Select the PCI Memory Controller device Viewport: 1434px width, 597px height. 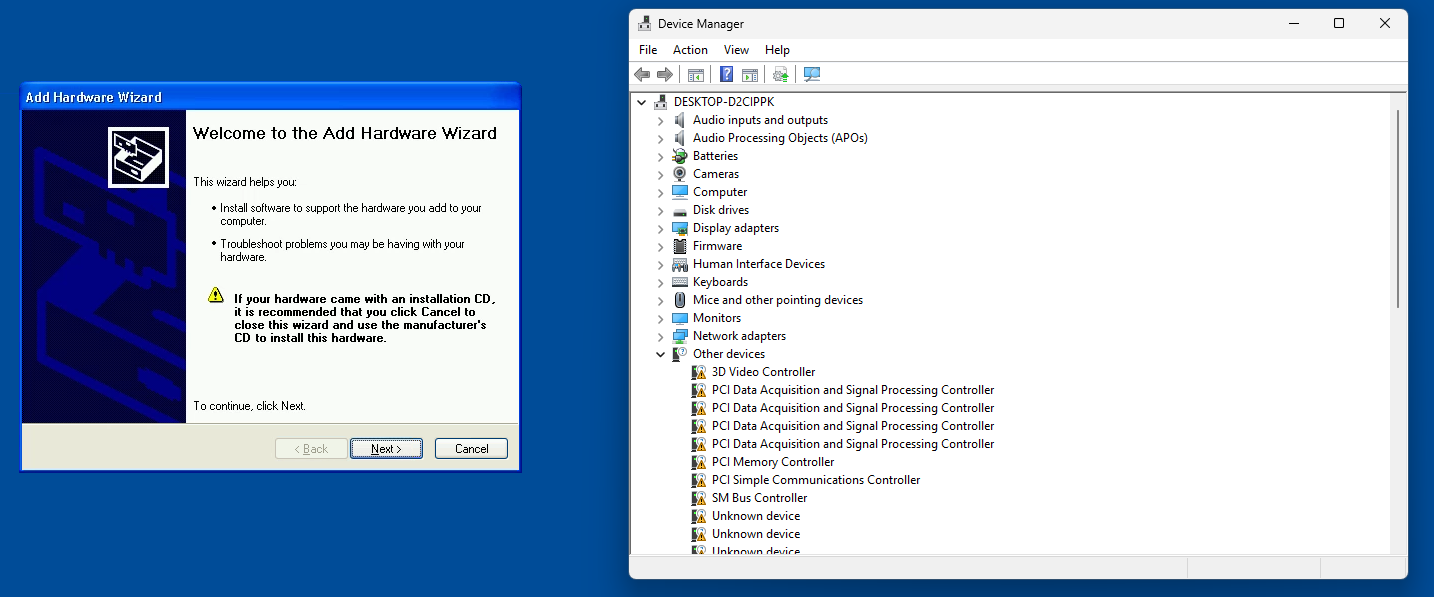(x=772, y=462)
